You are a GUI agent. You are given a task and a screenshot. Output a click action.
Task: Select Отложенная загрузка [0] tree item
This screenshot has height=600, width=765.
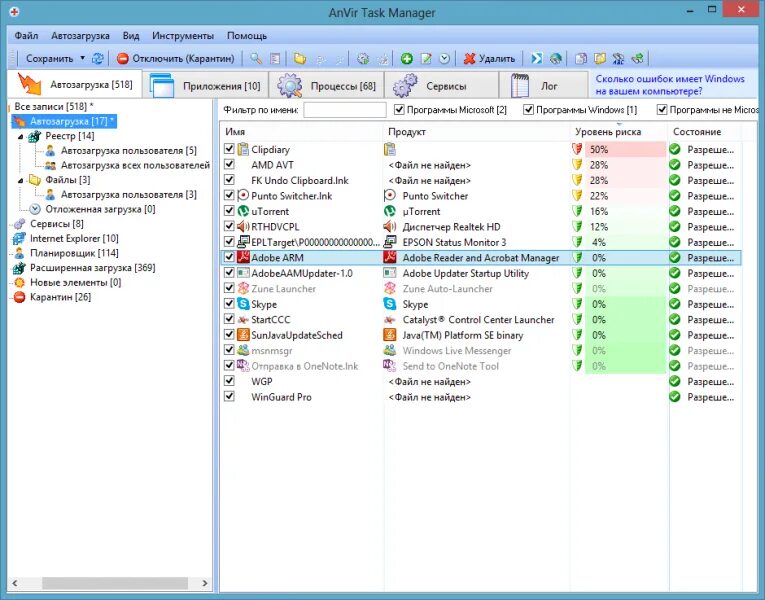(x=100, y=209)
